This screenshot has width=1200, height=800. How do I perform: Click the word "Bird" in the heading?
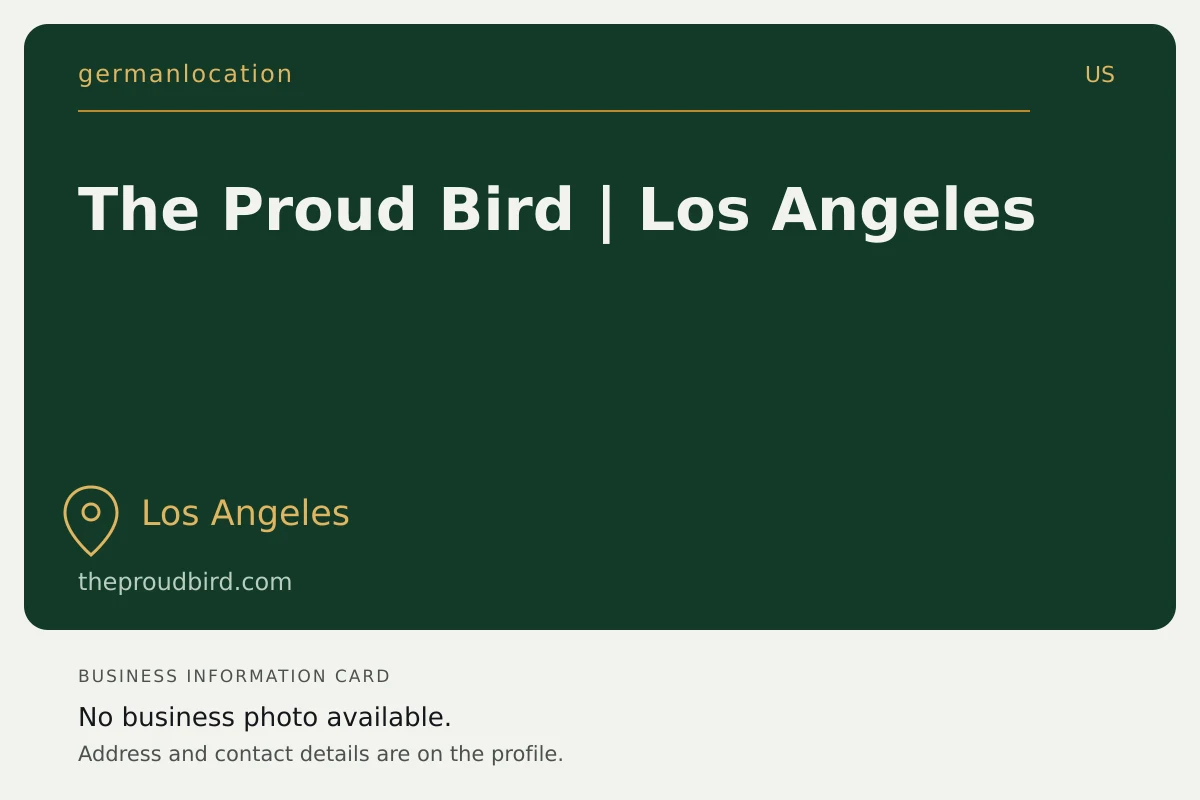tap(506, 210)
